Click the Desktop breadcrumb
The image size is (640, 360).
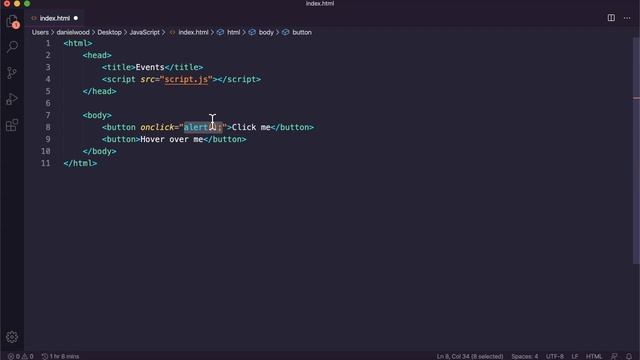point(109,32)
